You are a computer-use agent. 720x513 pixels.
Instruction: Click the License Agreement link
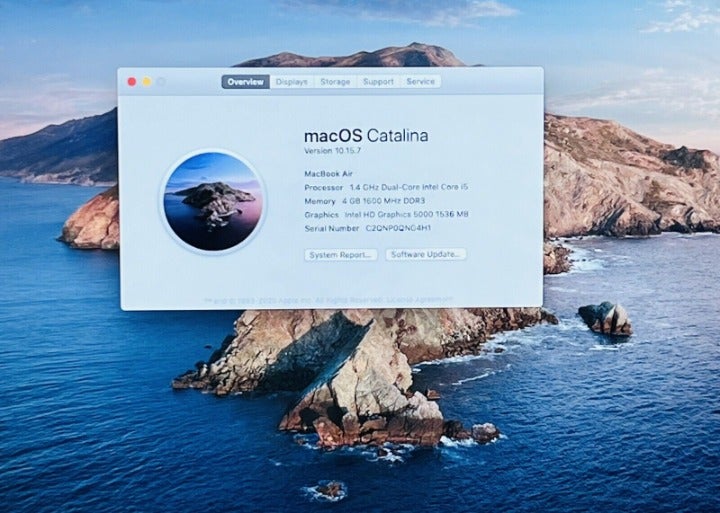point(420,300)
